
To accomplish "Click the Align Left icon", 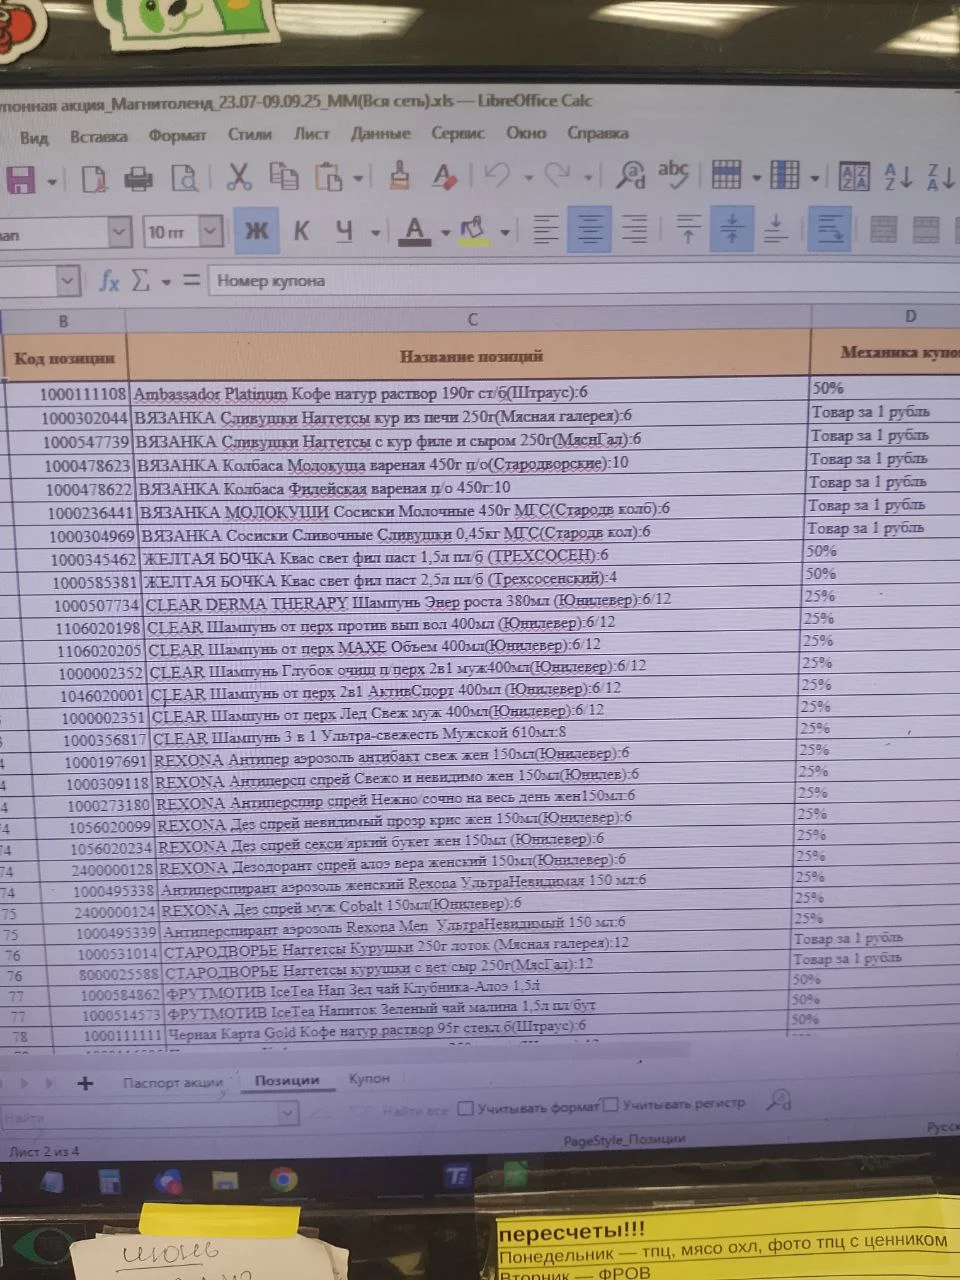I will pos(546,229).
